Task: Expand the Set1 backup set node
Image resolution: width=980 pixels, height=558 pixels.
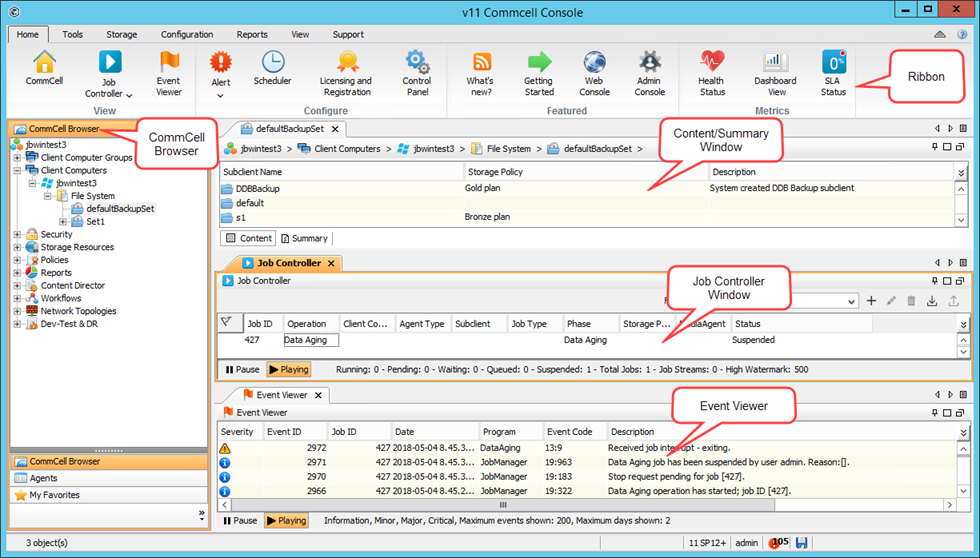Action: [x=63, y=222]
